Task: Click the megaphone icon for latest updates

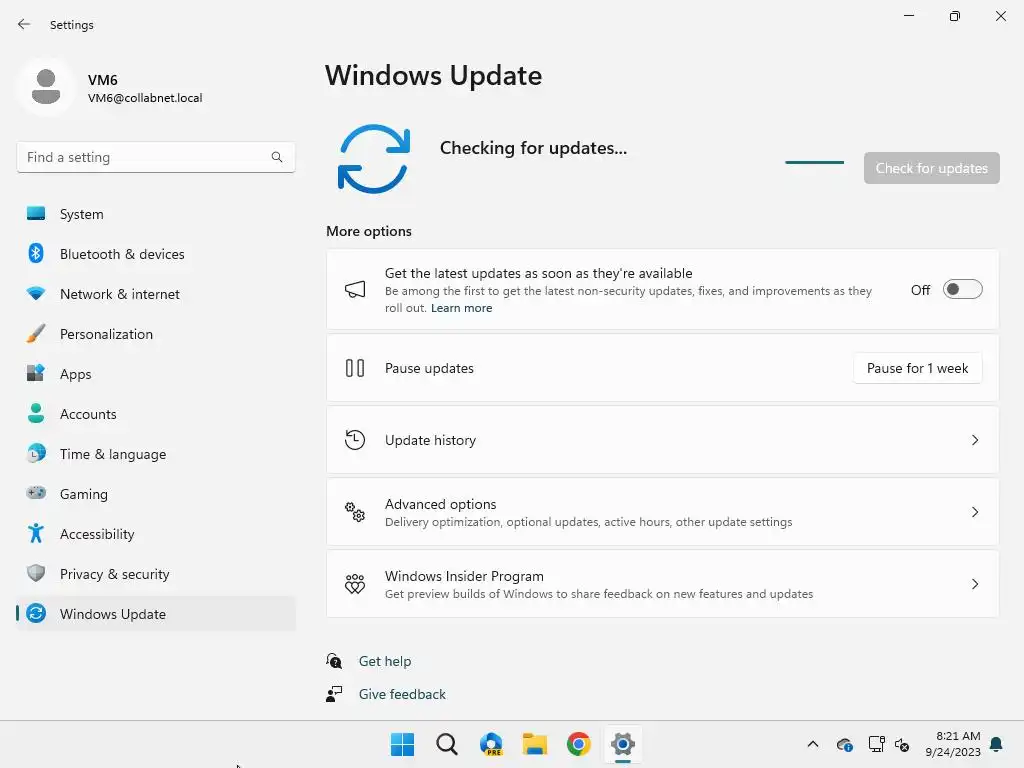Action: [355, 289]
